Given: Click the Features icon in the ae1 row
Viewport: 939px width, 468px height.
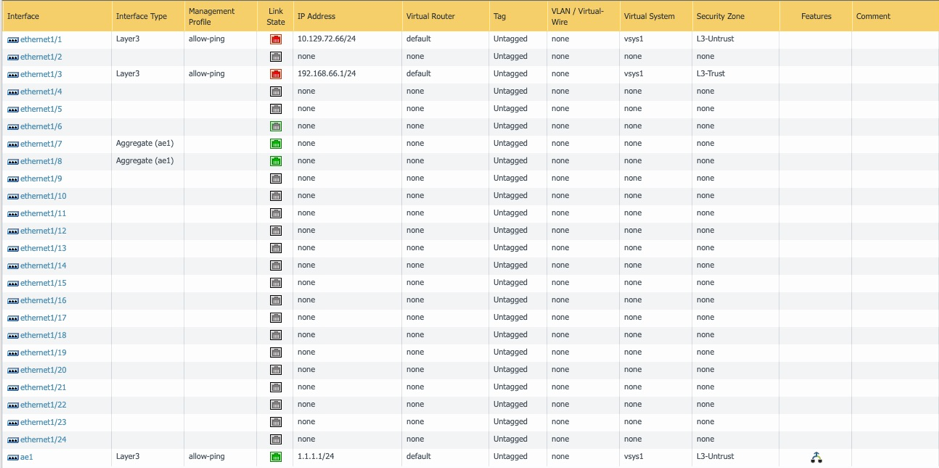Looking at the screenshot, I should click(816, 457).
